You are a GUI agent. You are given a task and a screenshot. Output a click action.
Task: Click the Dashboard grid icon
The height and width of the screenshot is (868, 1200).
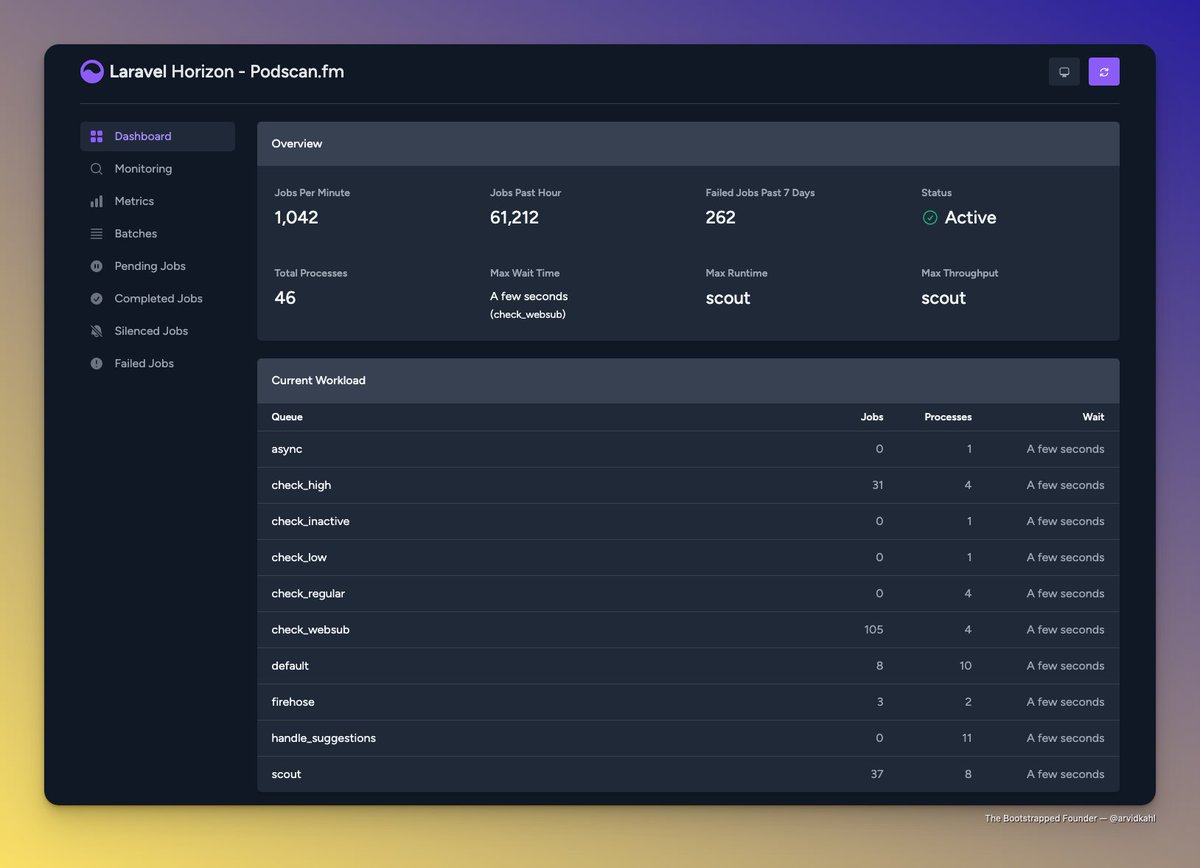click(x=97, y=136)
